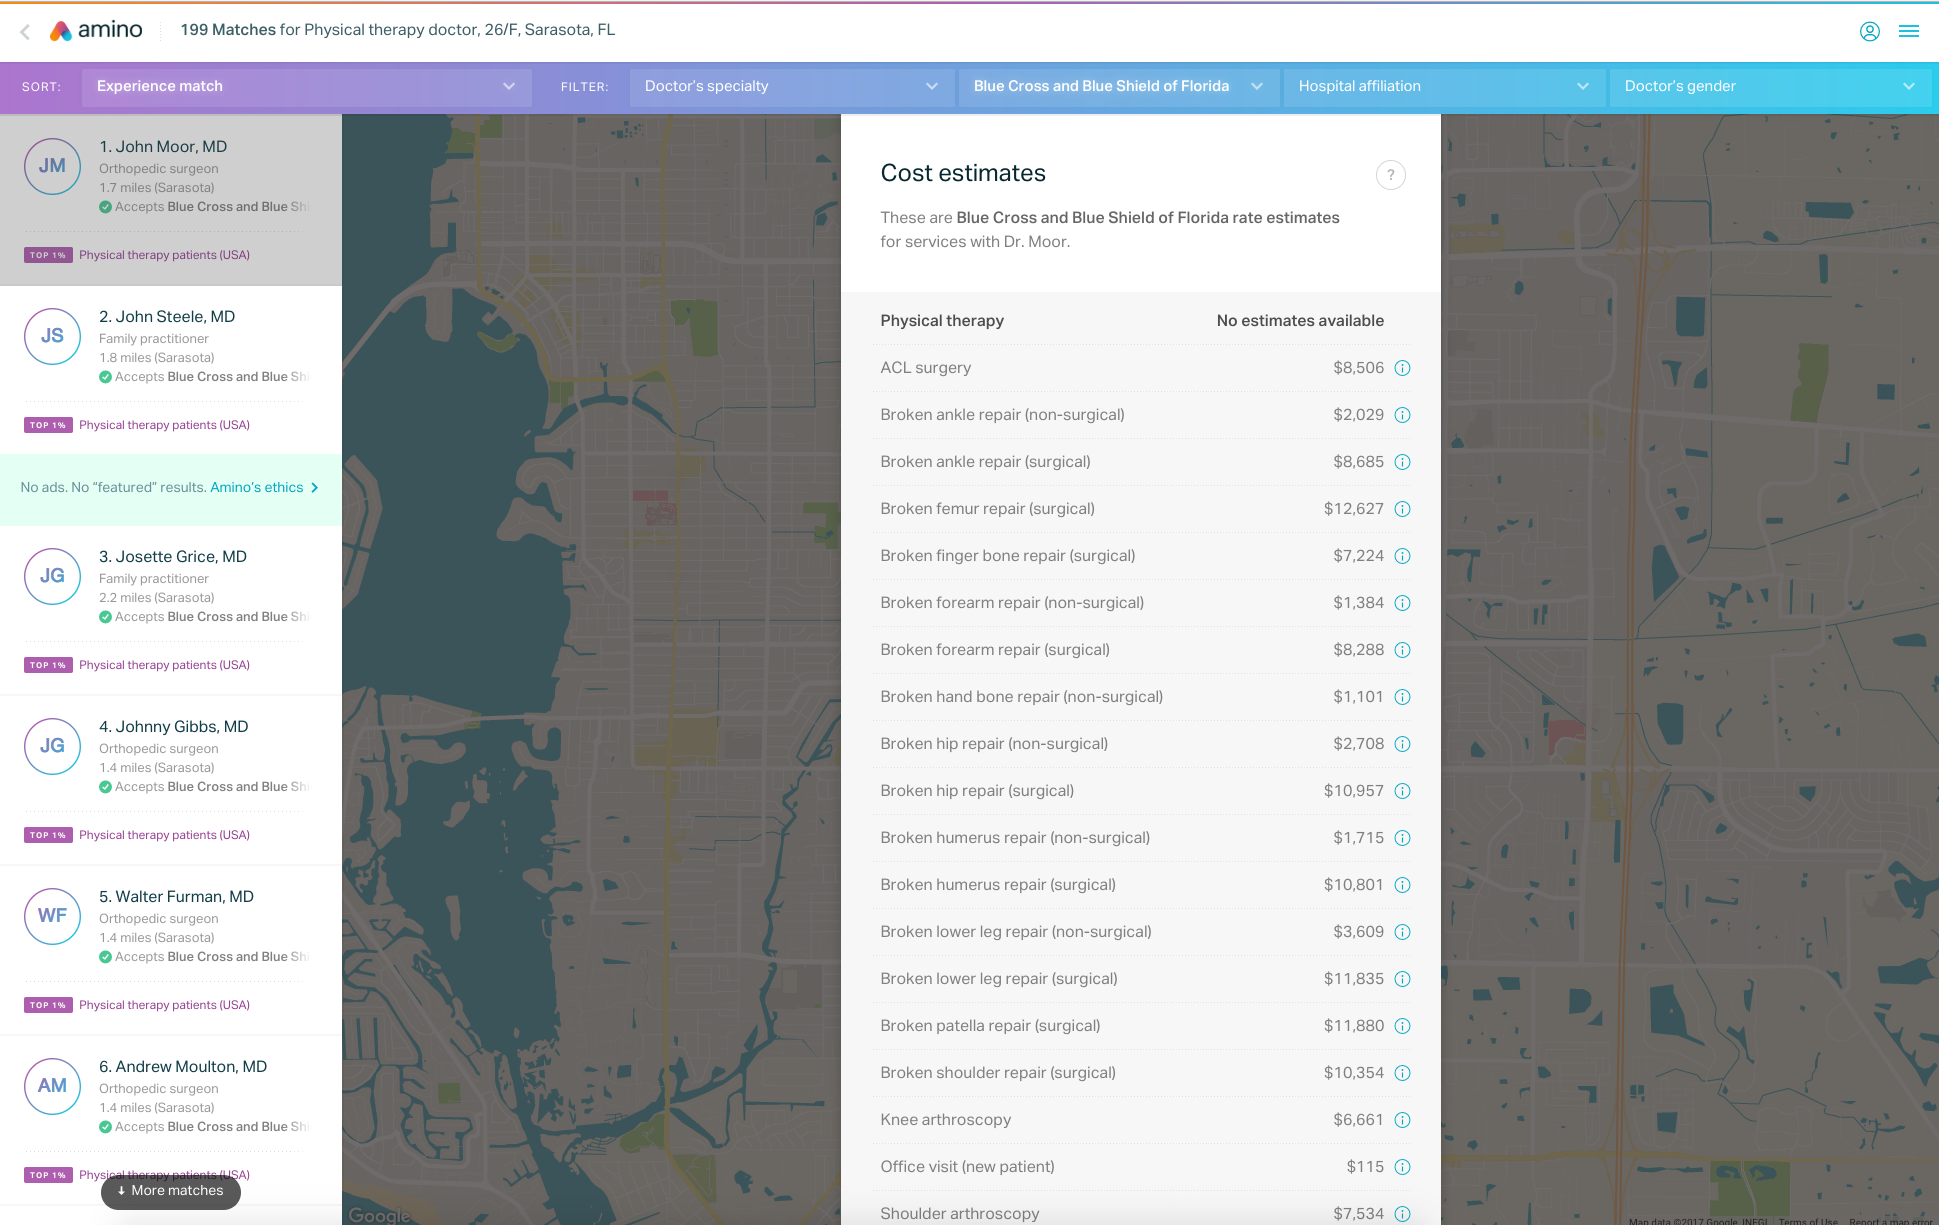Viewport: 1939px width, 1225px height.
Task: Show info for Knee arthroscopy price
Action: [1402, 1120]
